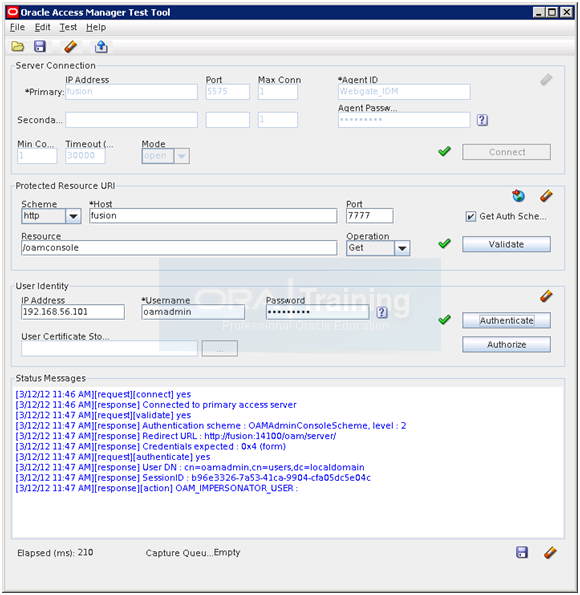Viewport: 580px width, 595px height.
Task: Click the upload arrow toolbar icon
Action: click(x=101, y=47)
